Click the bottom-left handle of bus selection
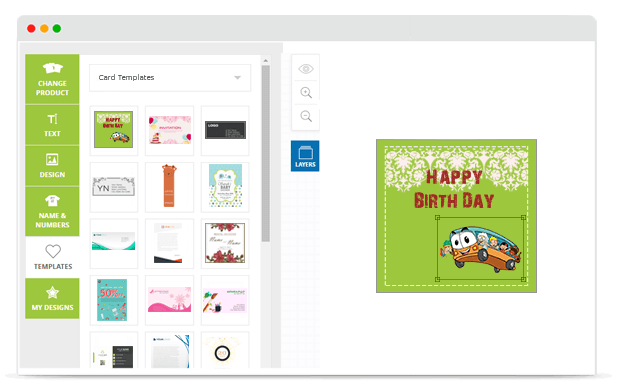The width and height of the screenshot is (620, 391). (x=438, y=280)
